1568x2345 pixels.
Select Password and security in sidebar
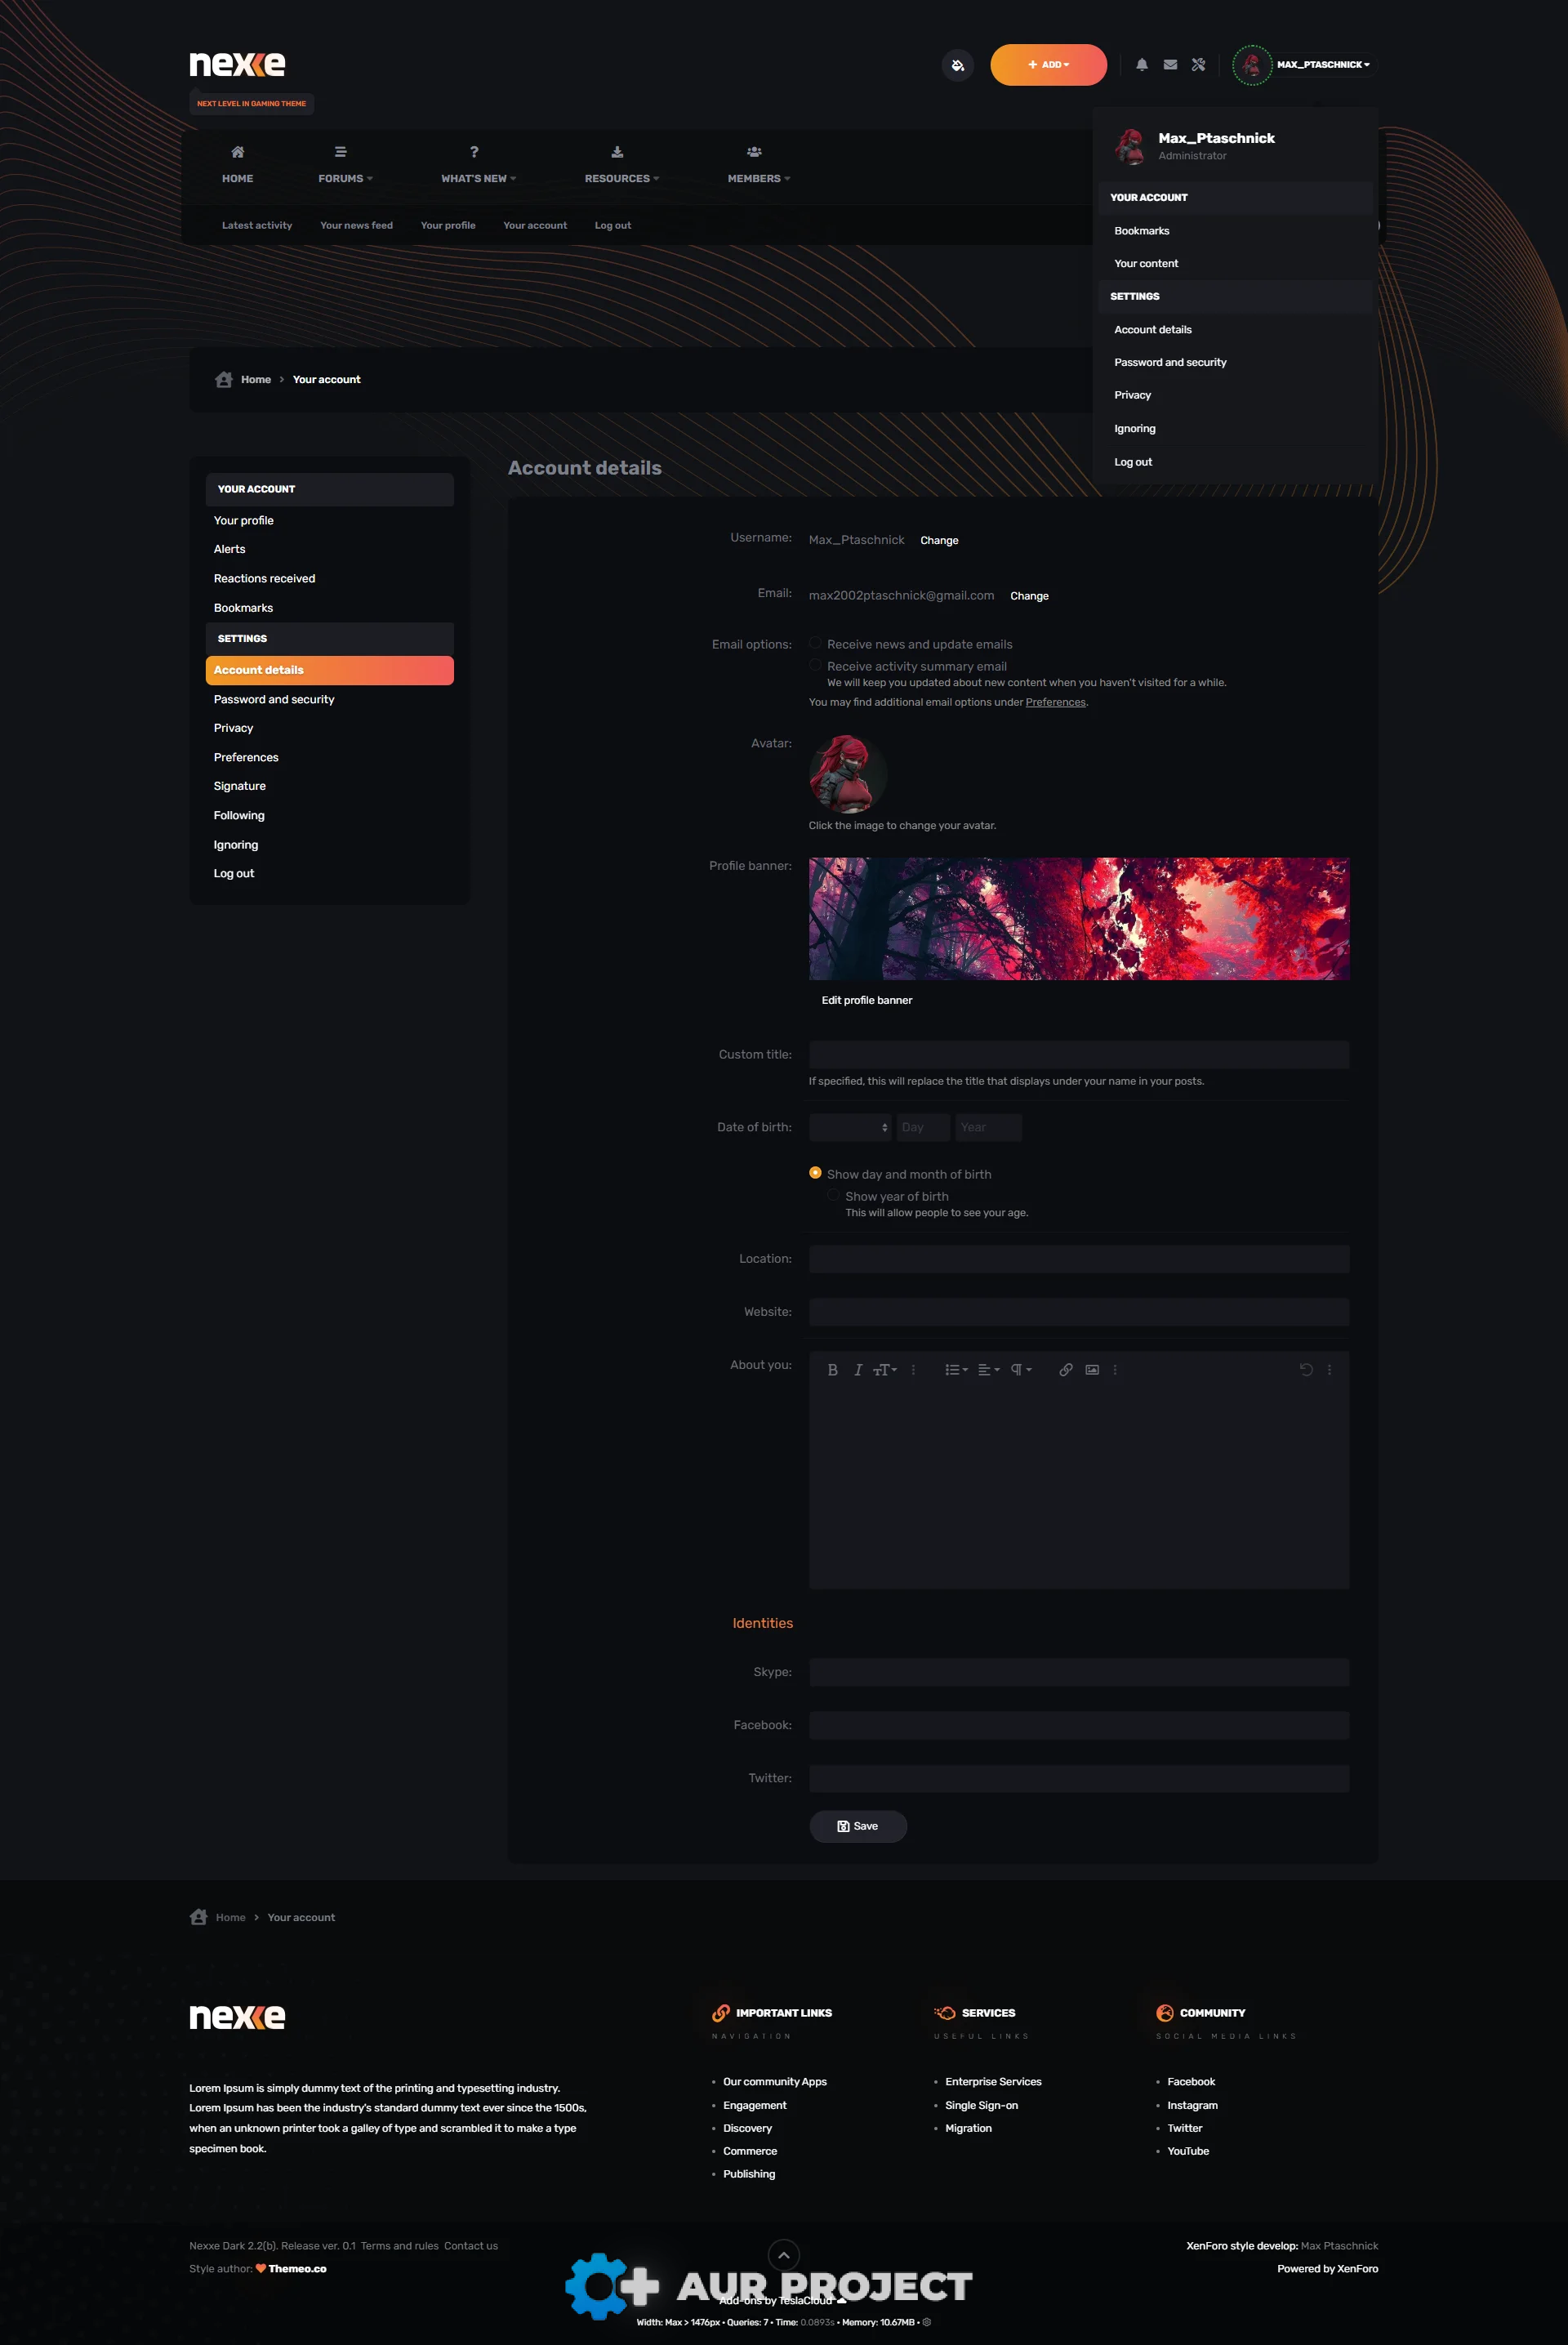click(274, 699)
